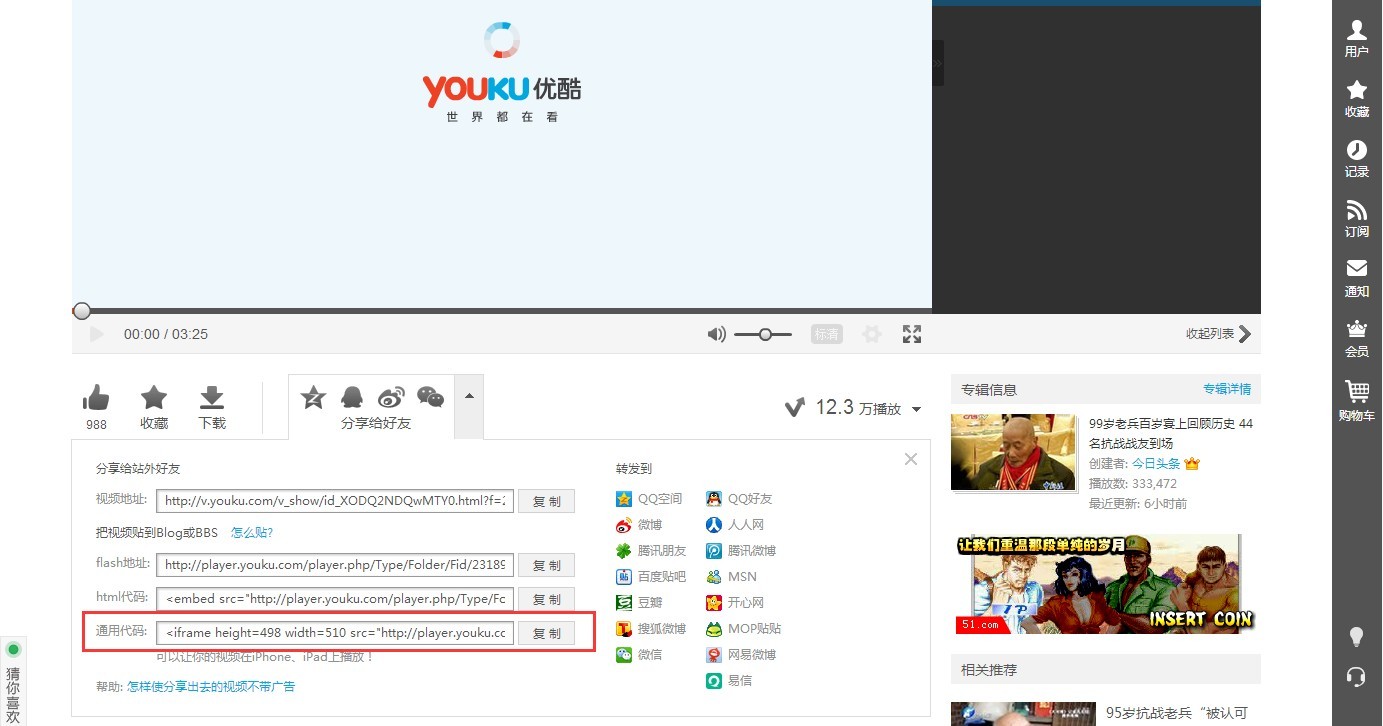Click the 视频地址 input field
This screenshot has width=1383, height=726.
335,501
